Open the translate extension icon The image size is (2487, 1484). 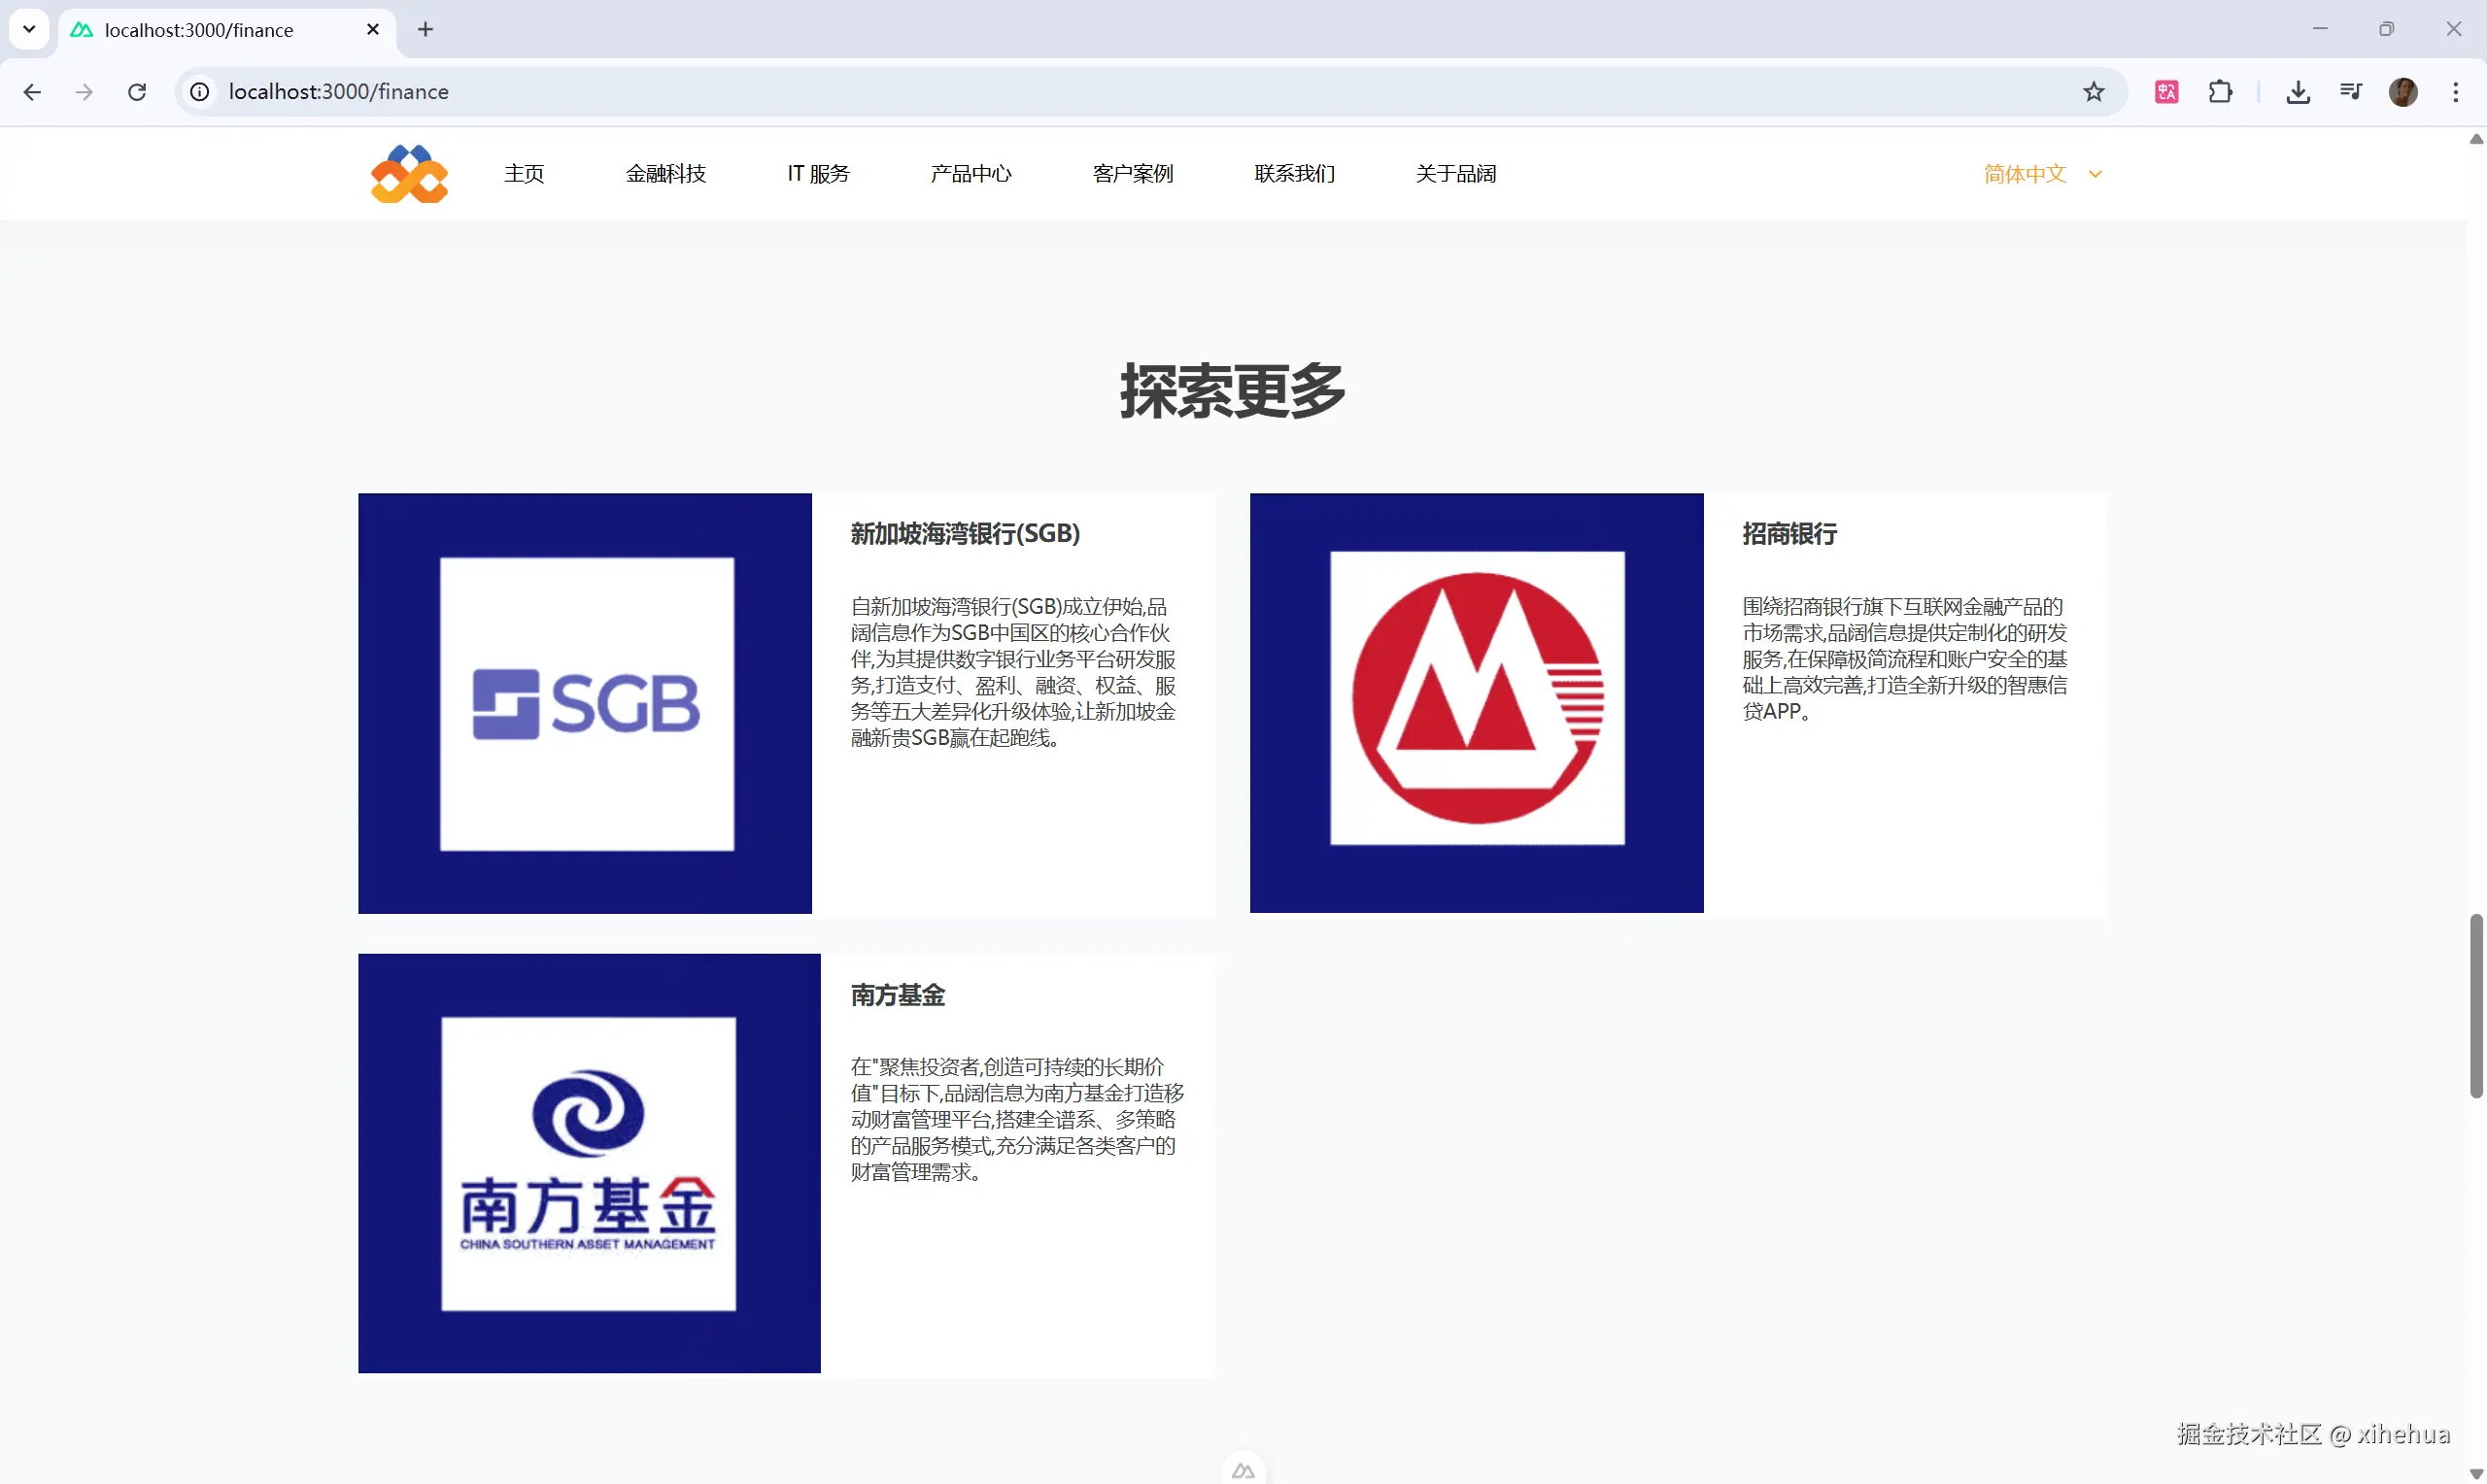point(2166,92)
